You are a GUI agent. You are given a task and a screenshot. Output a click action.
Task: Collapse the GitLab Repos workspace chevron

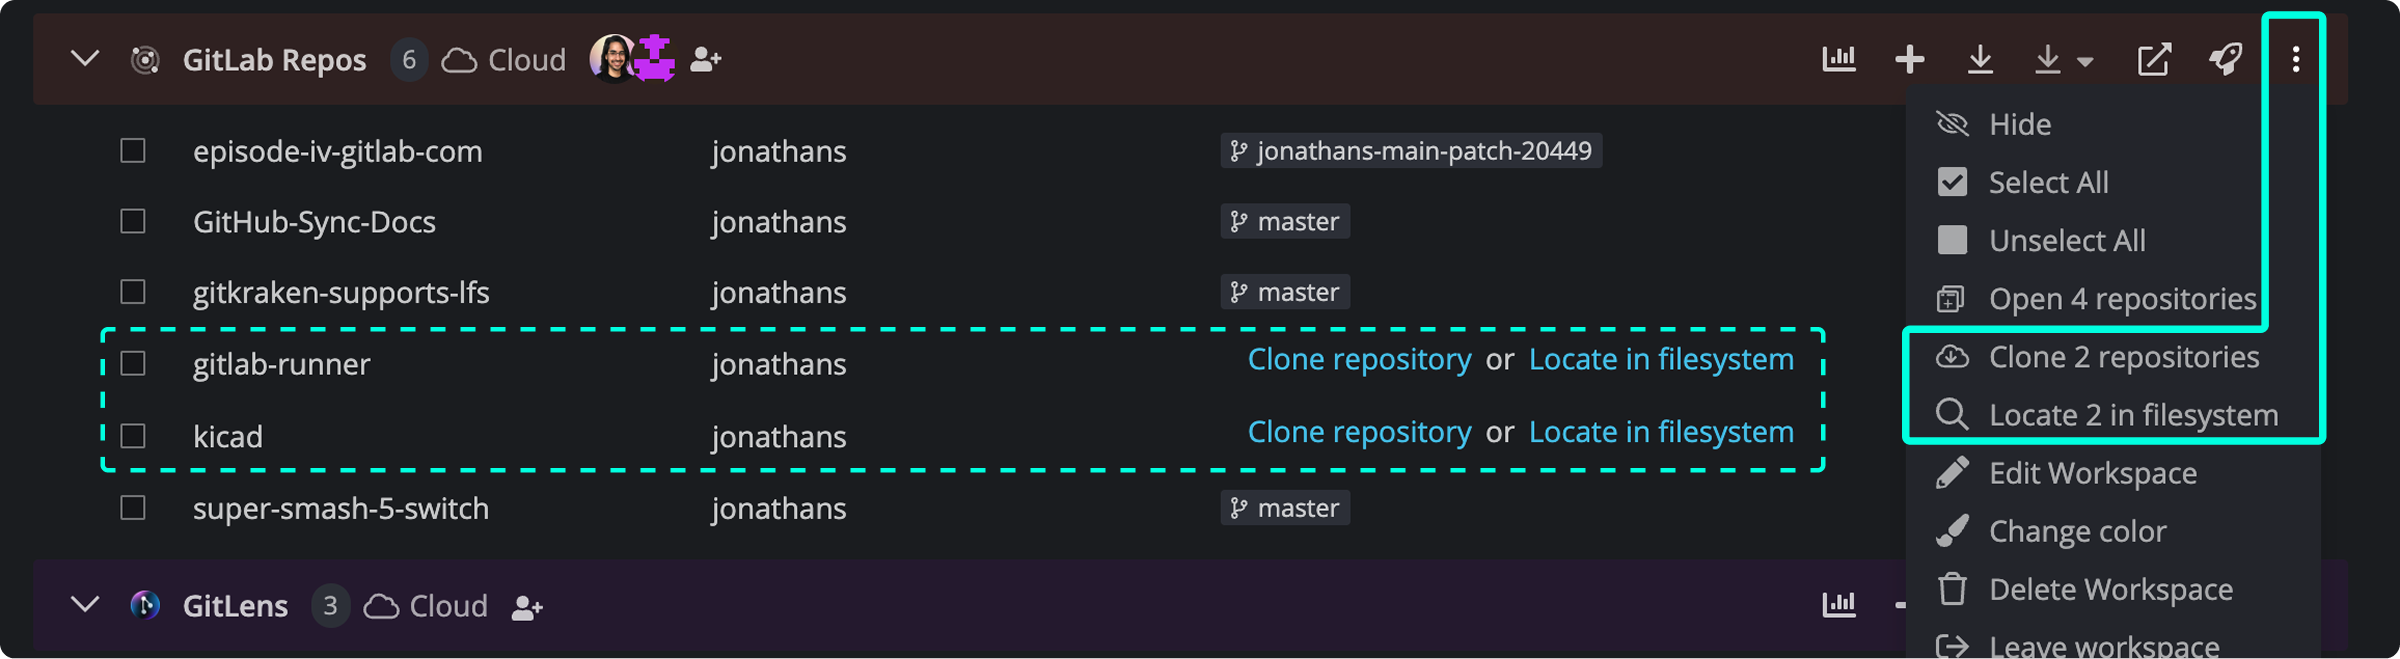(x=85, y=59)
